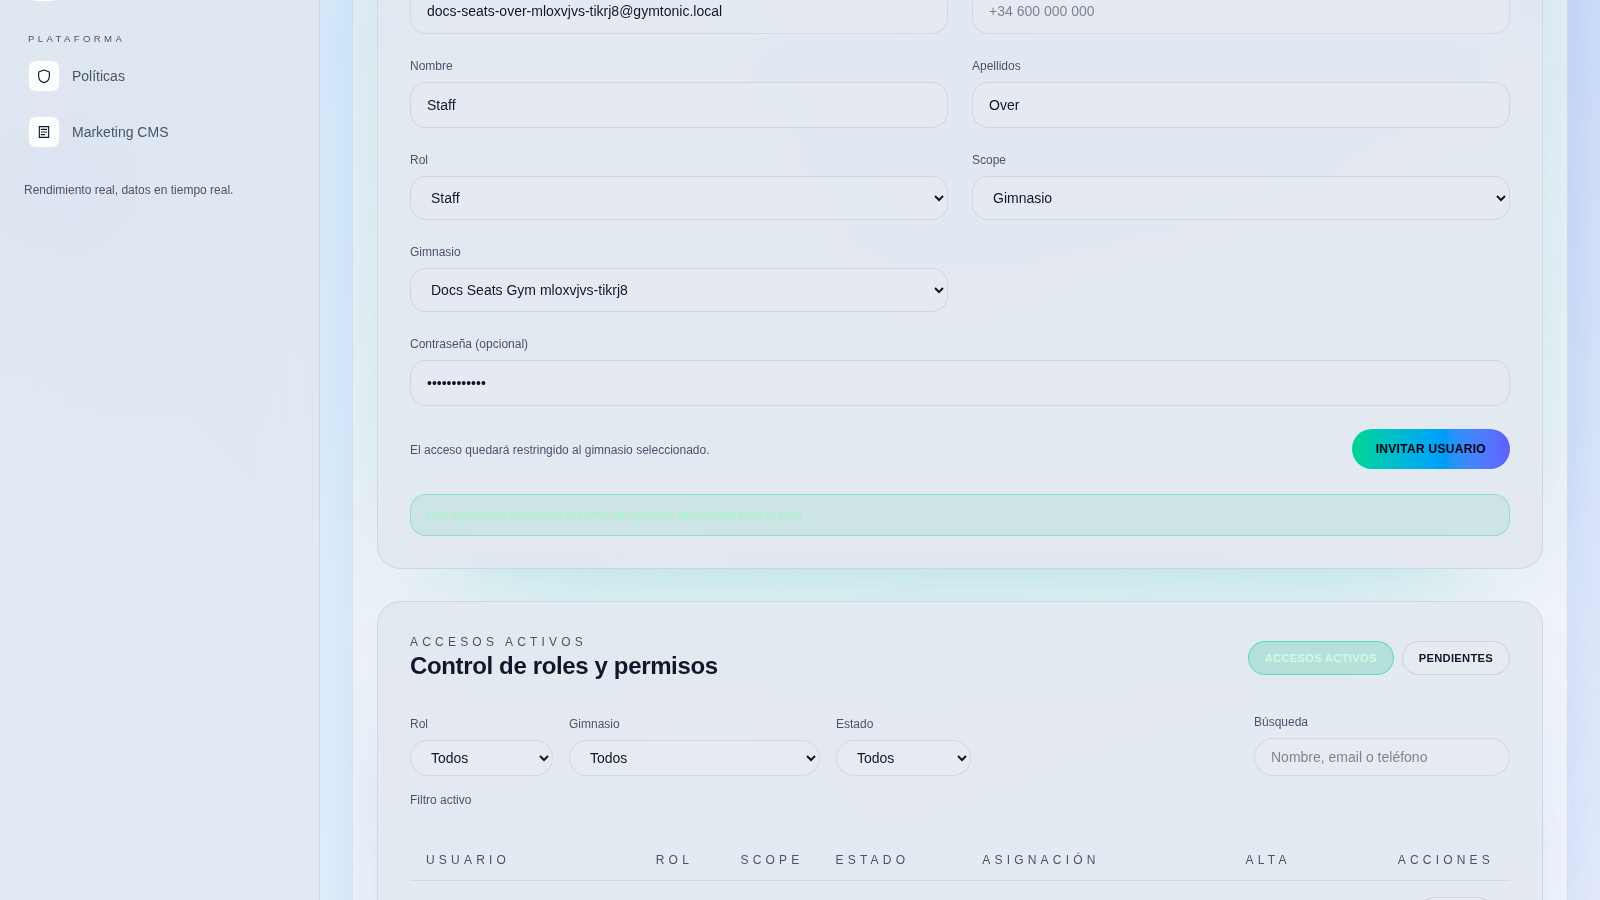Click the Marketing CMS document icon
The image size is (1600, 900).
pos(44,132)
